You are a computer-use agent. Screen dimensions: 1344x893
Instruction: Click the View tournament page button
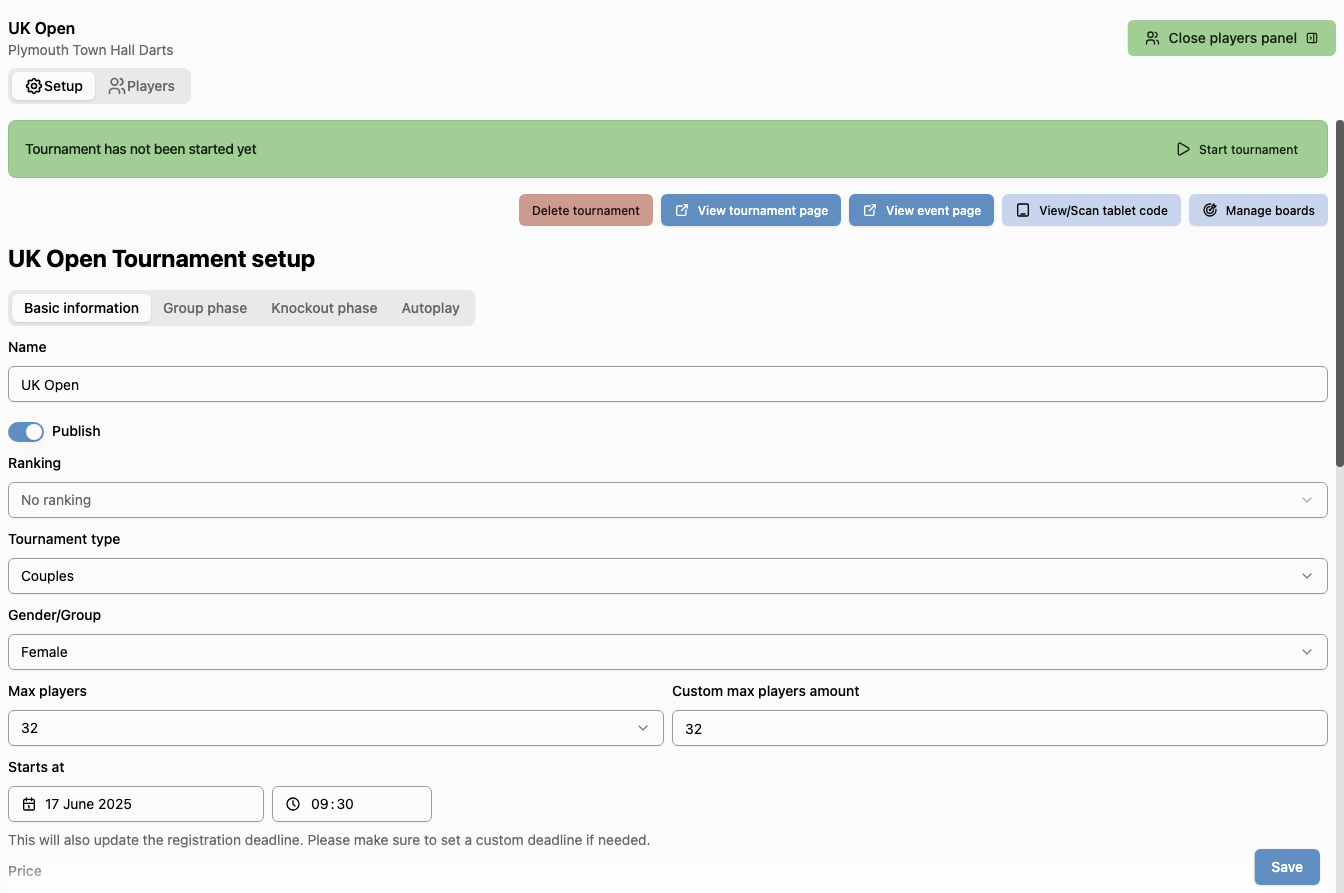751,210
